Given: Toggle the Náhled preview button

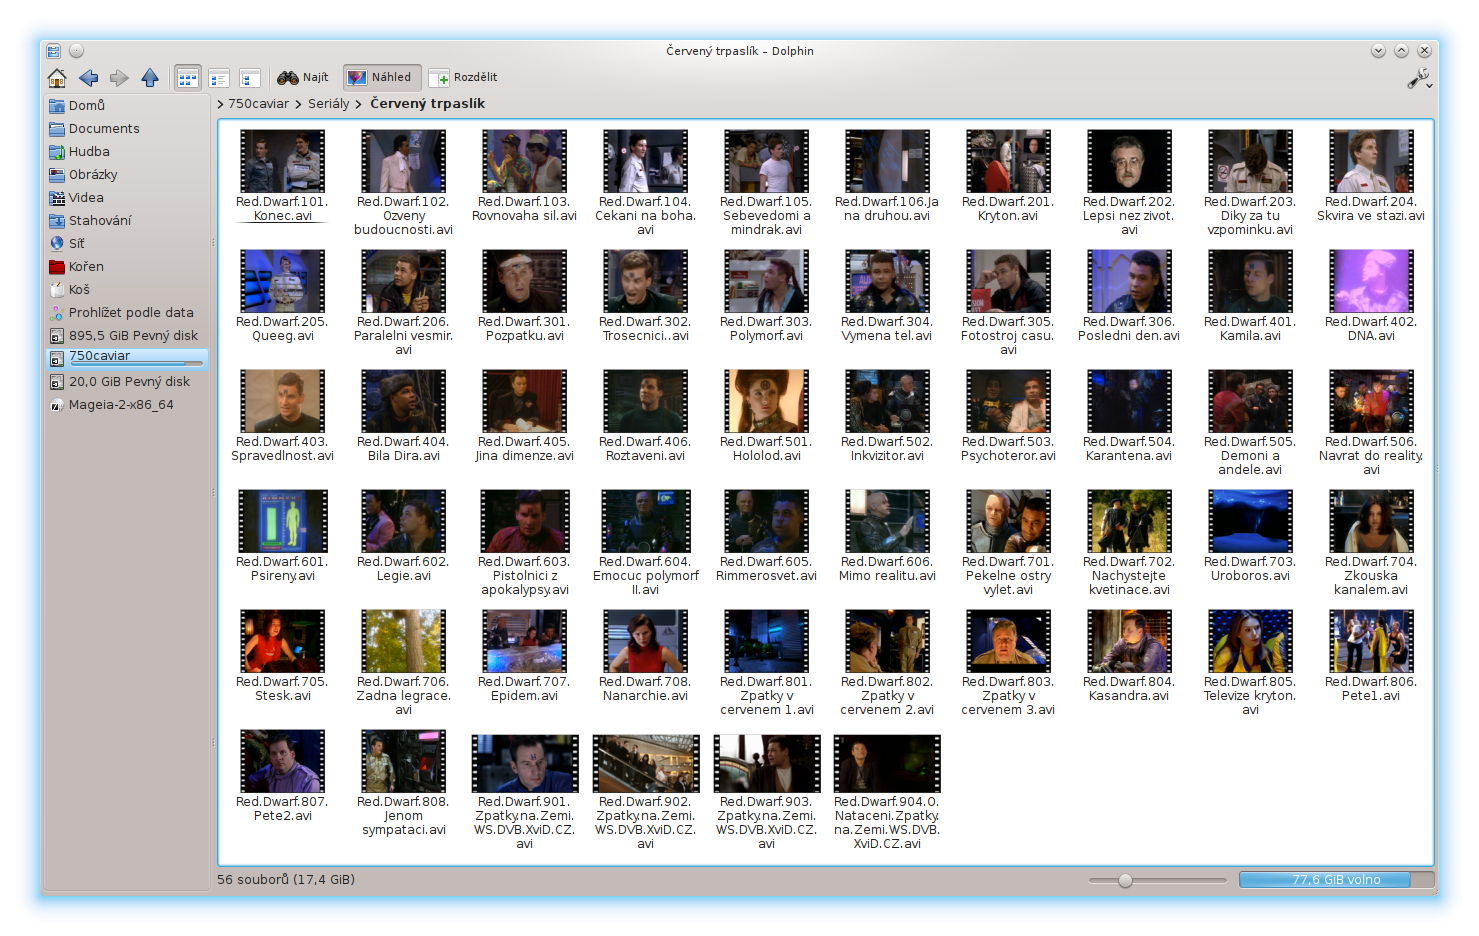Looking at the screenshot, I should click(x=381, y=77).
